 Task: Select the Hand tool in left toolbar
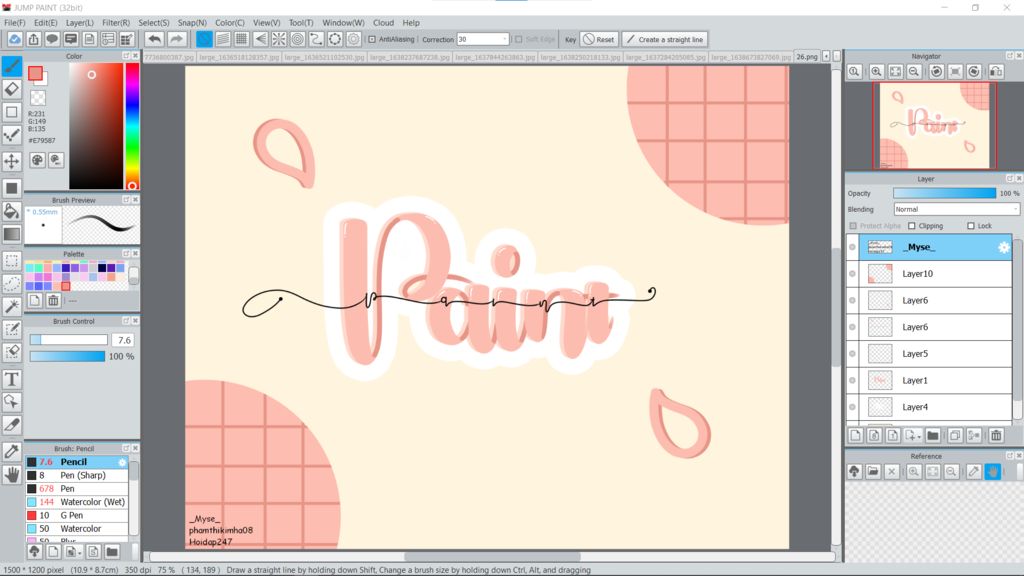(x=12, y=475)
